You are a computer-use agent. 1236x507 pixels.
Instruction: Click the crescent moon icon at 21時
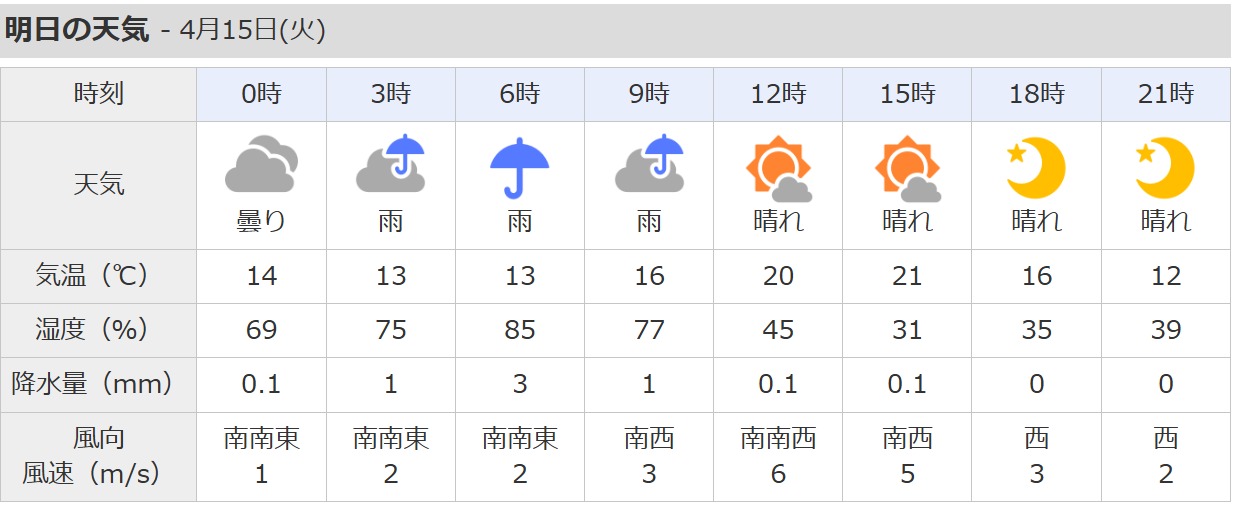pyautogui.click(x=1166, y=167)
